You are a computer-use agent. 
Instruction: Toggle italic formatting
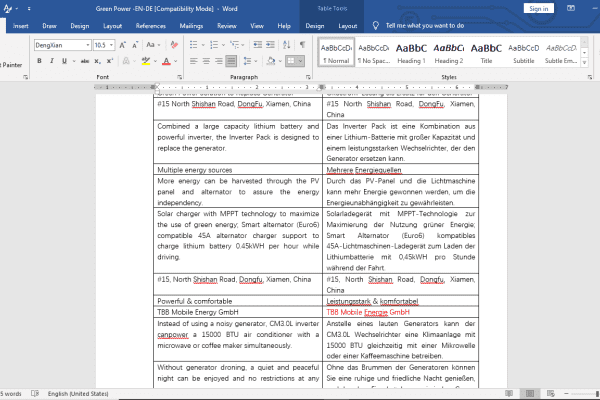52,61
